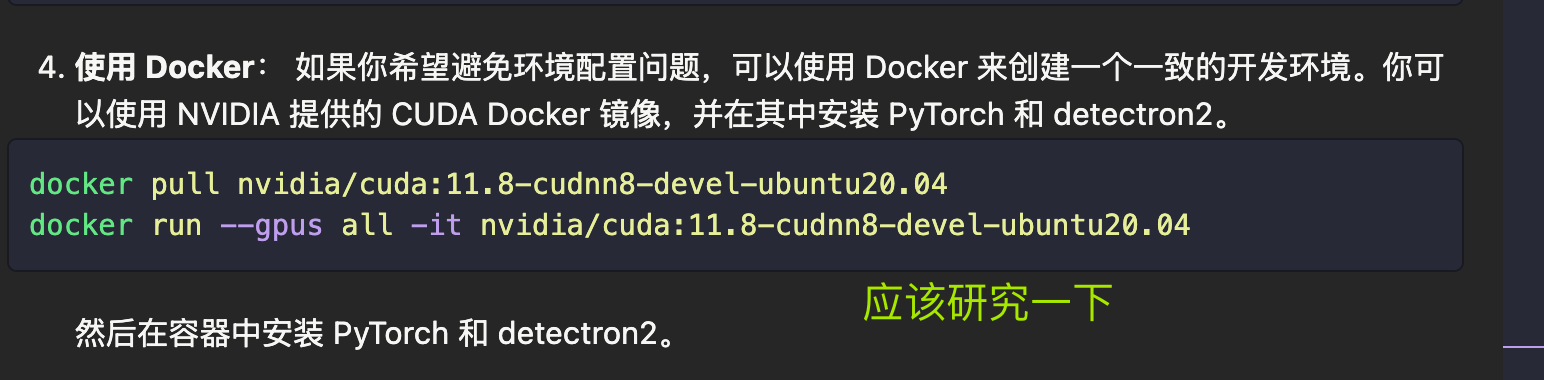Click the sentence '然后在容器中安装 PyTorch 和 detectron2'

tap(375, 332)
